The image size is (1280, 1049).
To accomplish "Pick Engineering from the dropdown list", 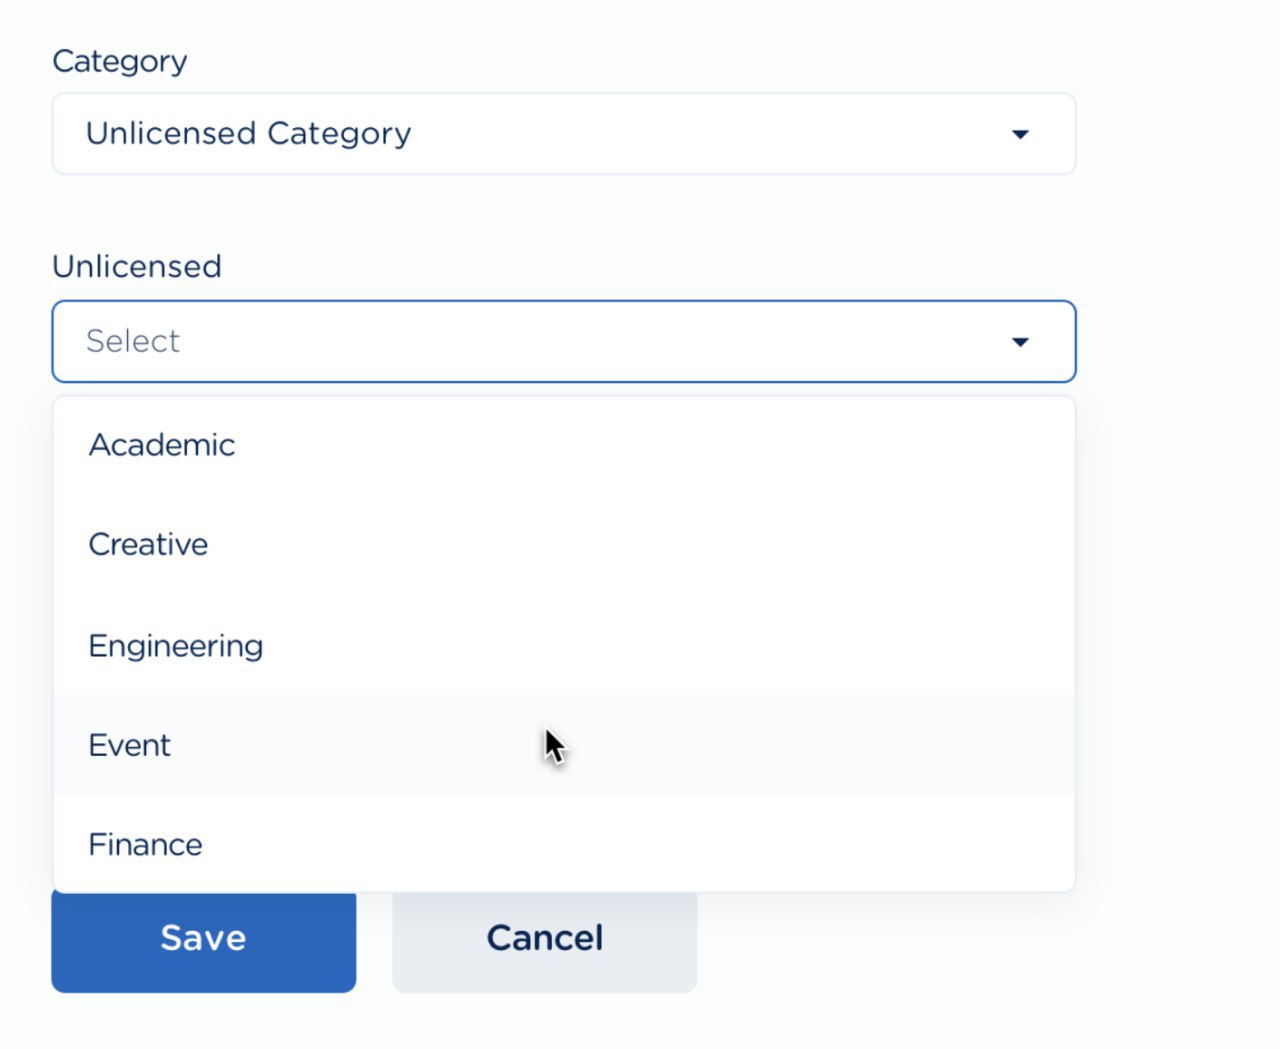I will [564, 645].
